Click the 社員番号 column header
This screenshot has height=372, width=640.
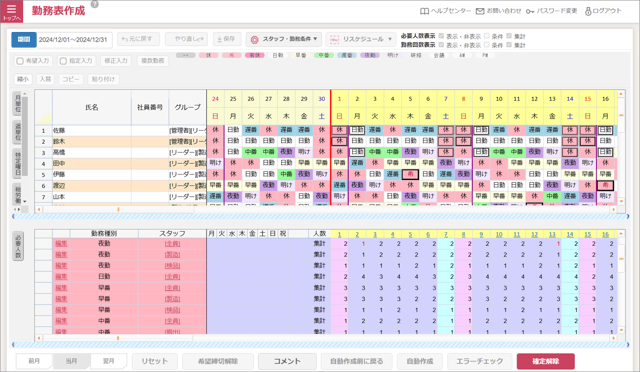150,107
